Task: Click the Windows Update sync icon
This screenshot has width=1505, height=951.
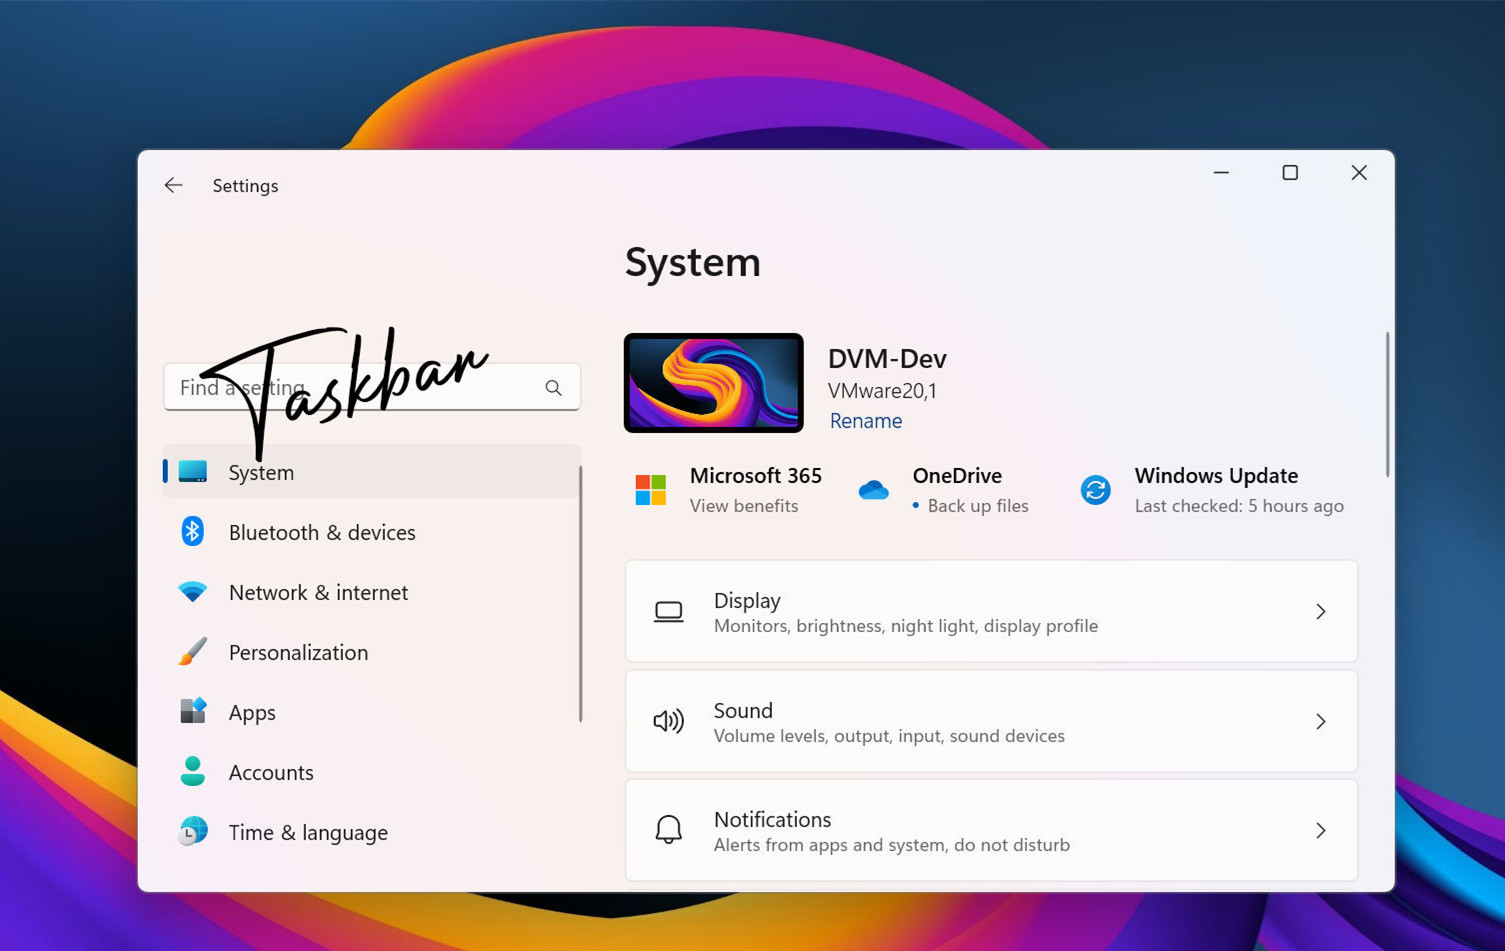Action: point(1095,490)
